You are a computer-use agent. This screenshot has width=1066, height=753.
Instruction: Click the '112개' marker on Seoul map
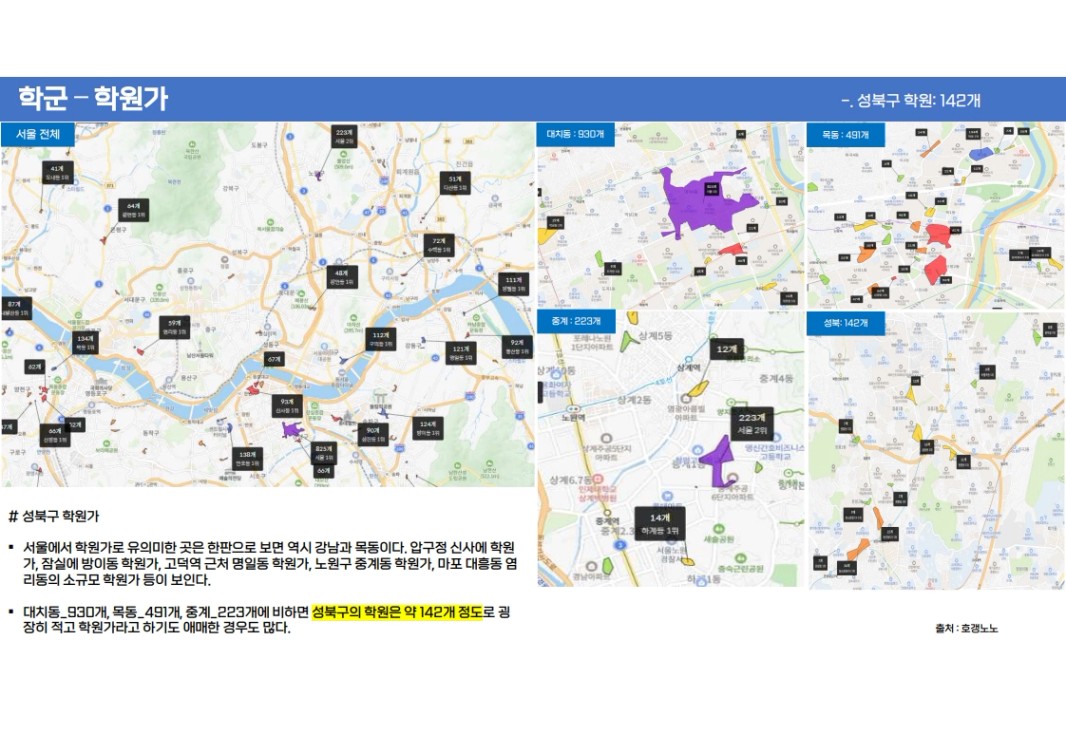click(380, 339)
